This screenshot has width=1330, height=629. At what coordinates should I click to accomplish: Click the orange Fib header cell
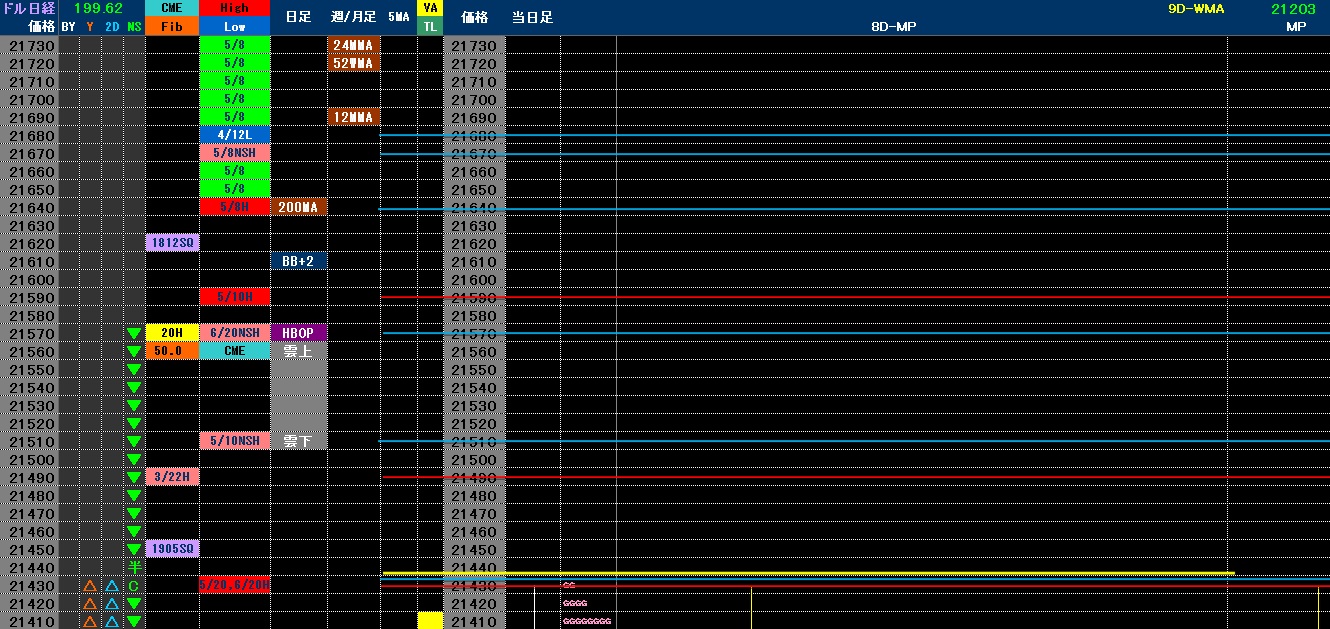tap(172, 26)
